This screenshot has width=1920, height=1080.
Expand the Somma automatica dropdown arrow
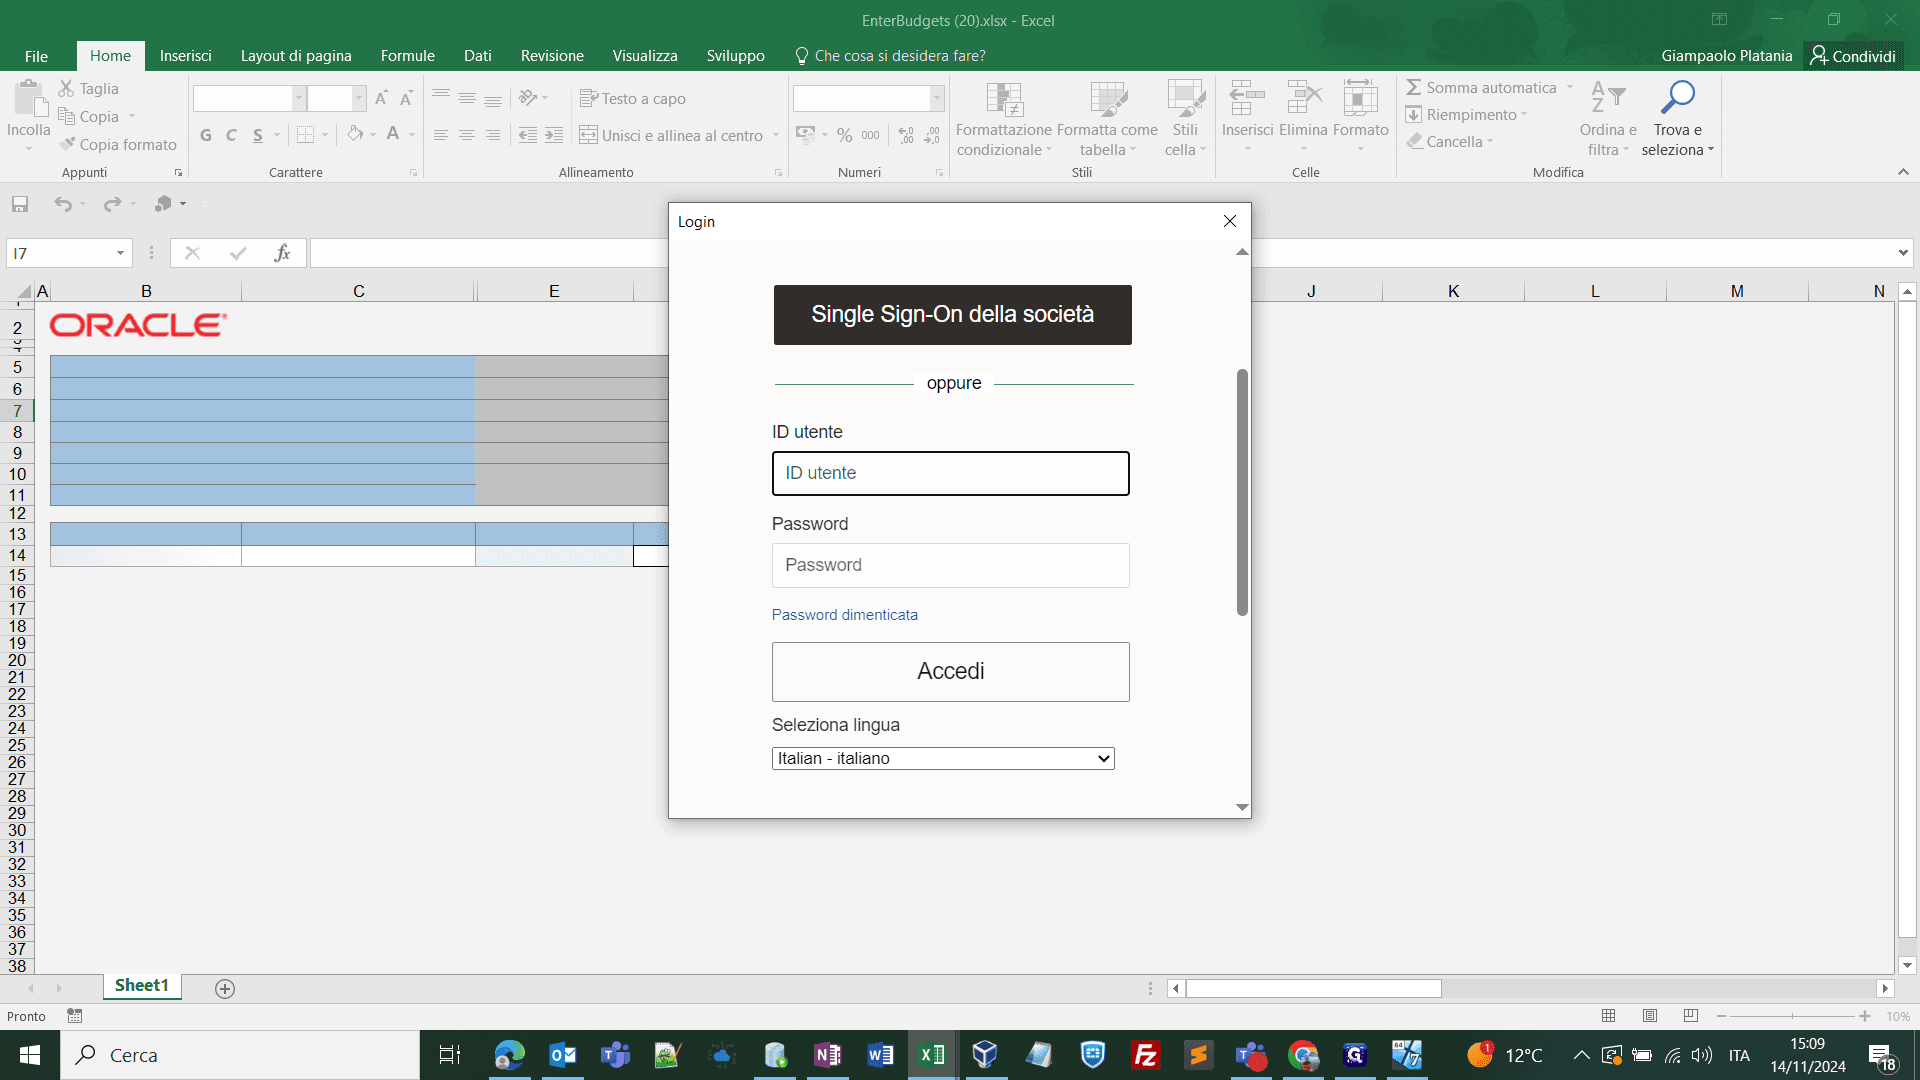pyautogui.click(x=1570, y=87)
